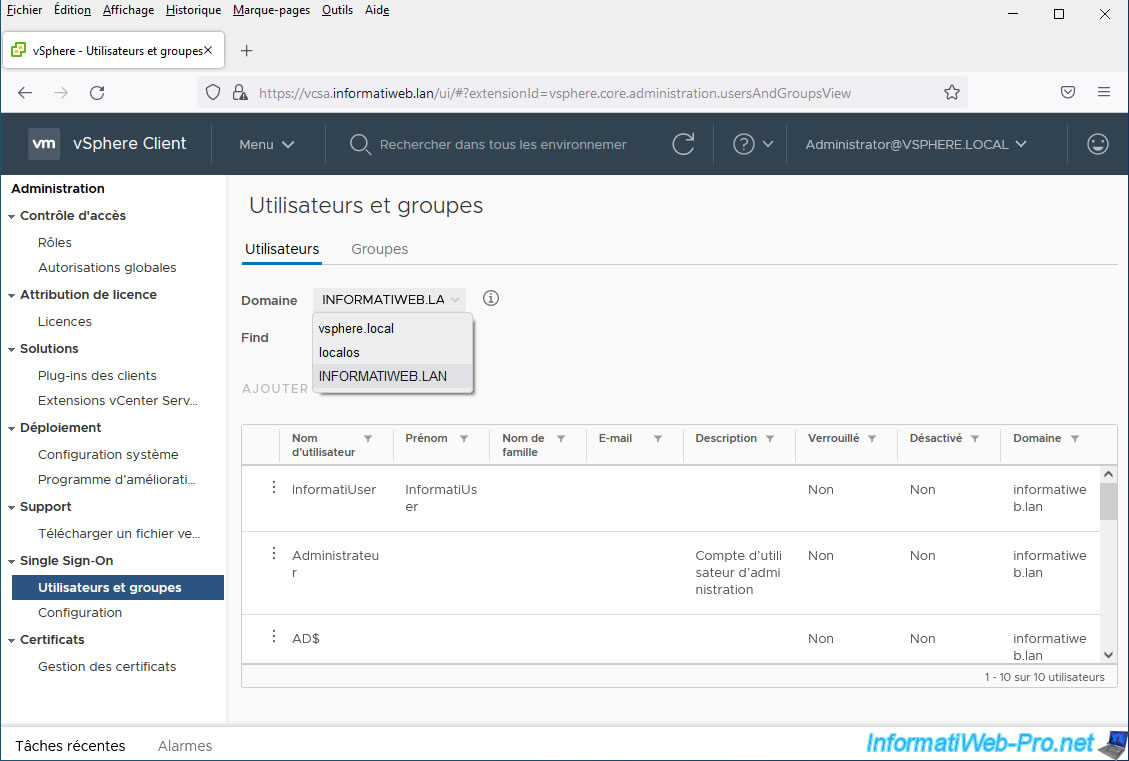Screen dimensions: 1129x761
Task: Open the Historique menu
Action: [194, 10]
